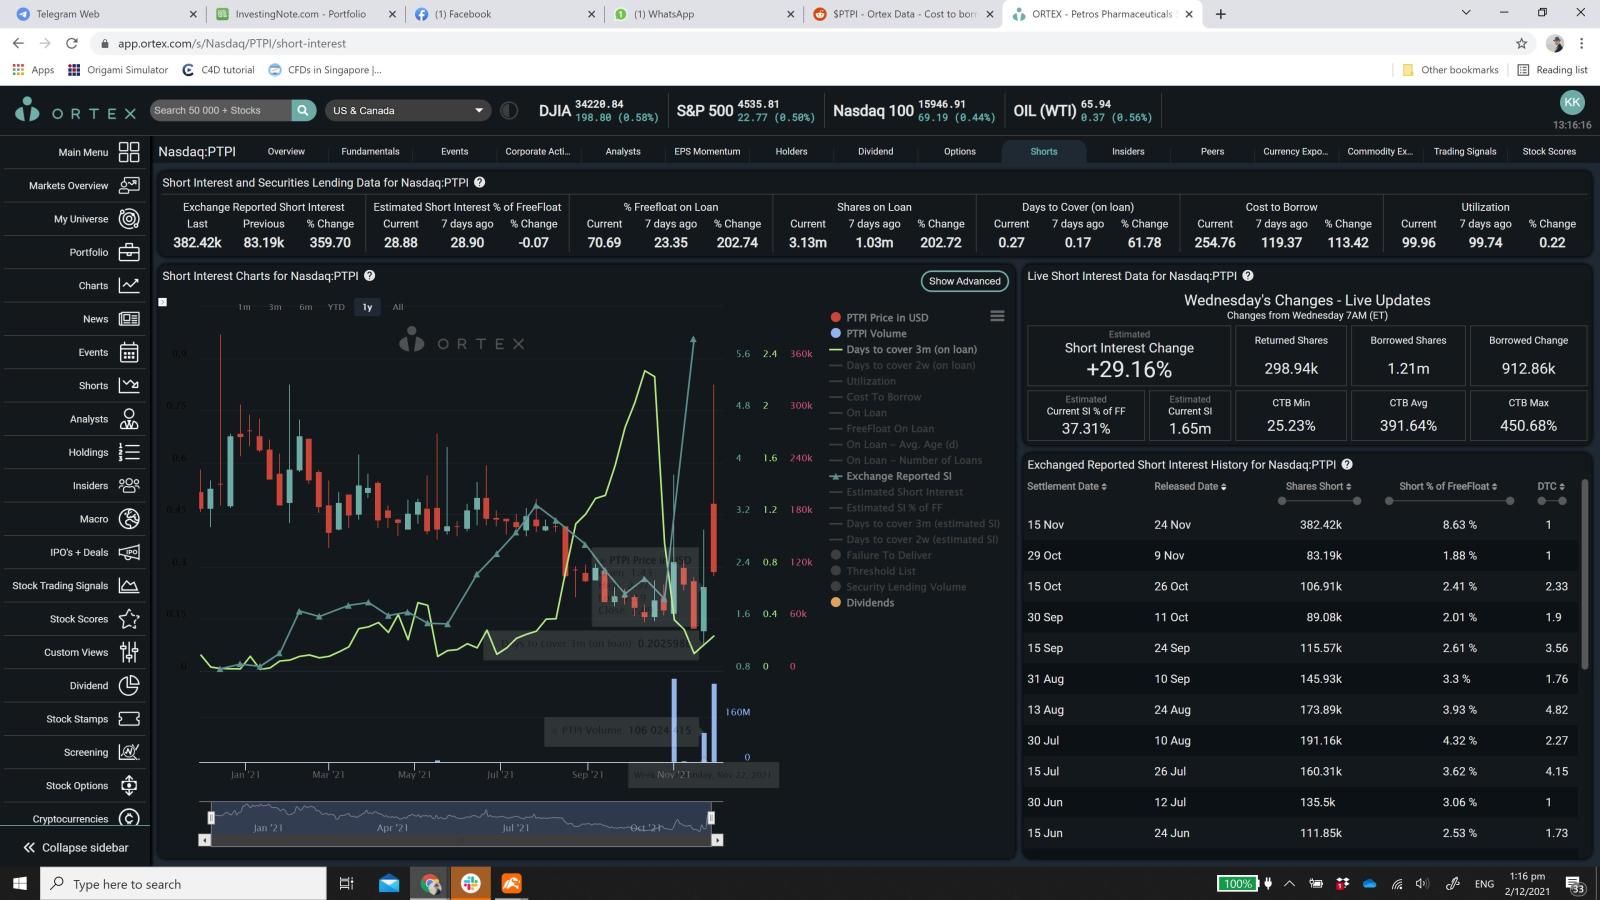Open help for Short Interest Charts
The height and width of the screenshot is (900, 1600).
coord(370,276)
